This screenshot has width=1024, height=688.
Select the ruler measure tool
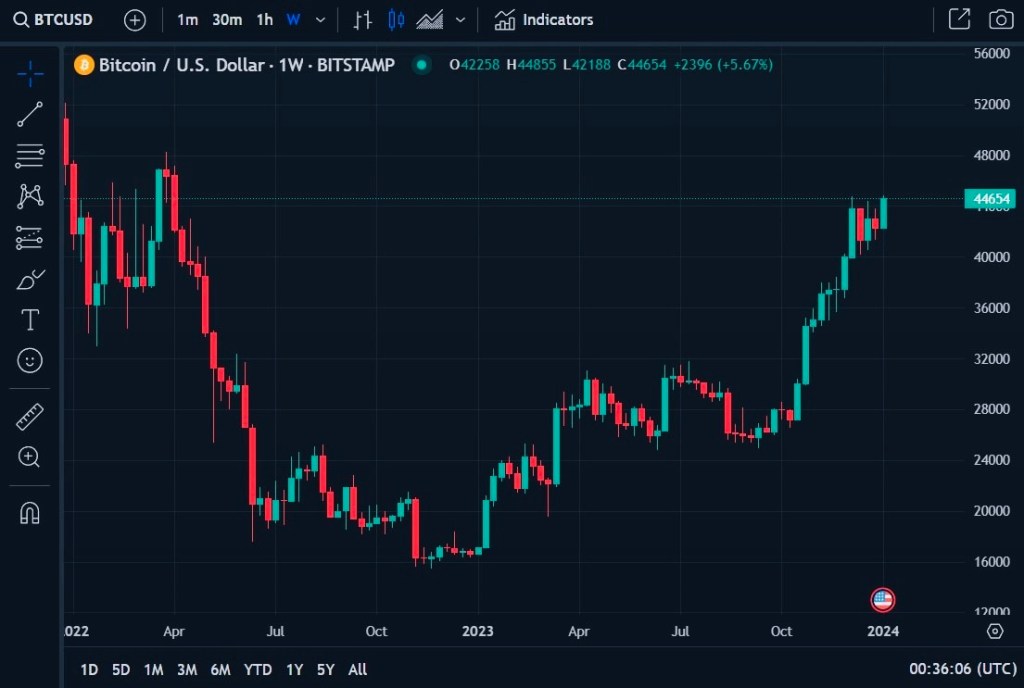click(30, 416)
